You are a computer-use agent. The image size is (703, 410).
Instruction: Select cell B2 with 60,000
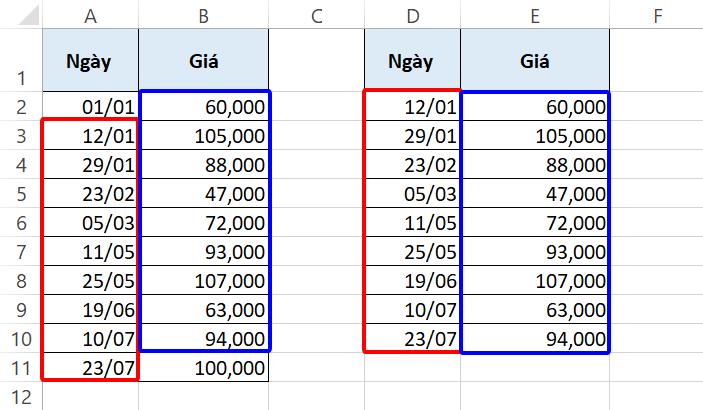pyautogui.click(x=204, y=106)
